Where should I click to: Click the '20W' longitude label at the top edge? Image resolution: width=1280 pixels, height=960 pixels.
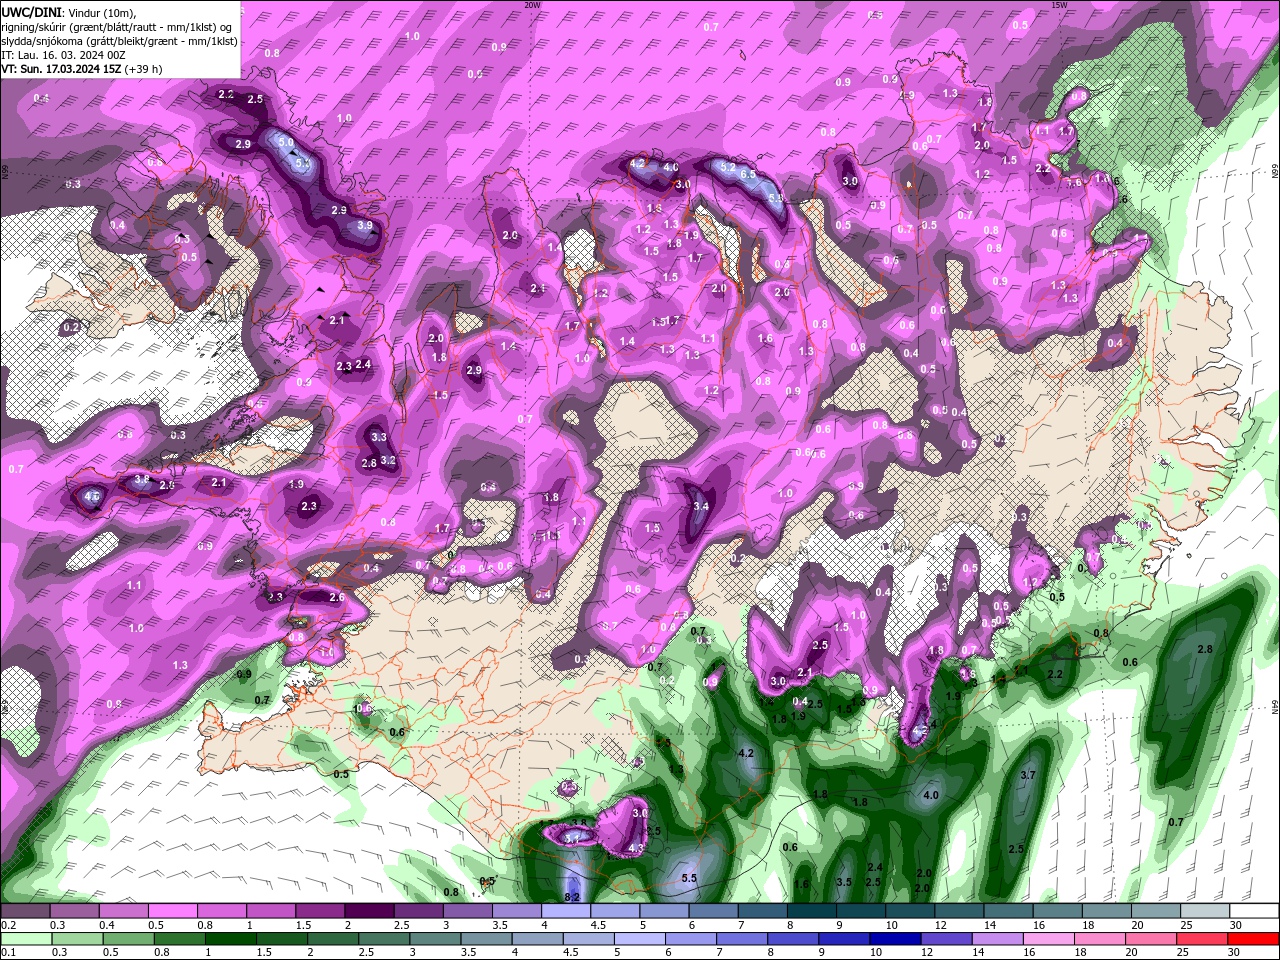(532, 5)
